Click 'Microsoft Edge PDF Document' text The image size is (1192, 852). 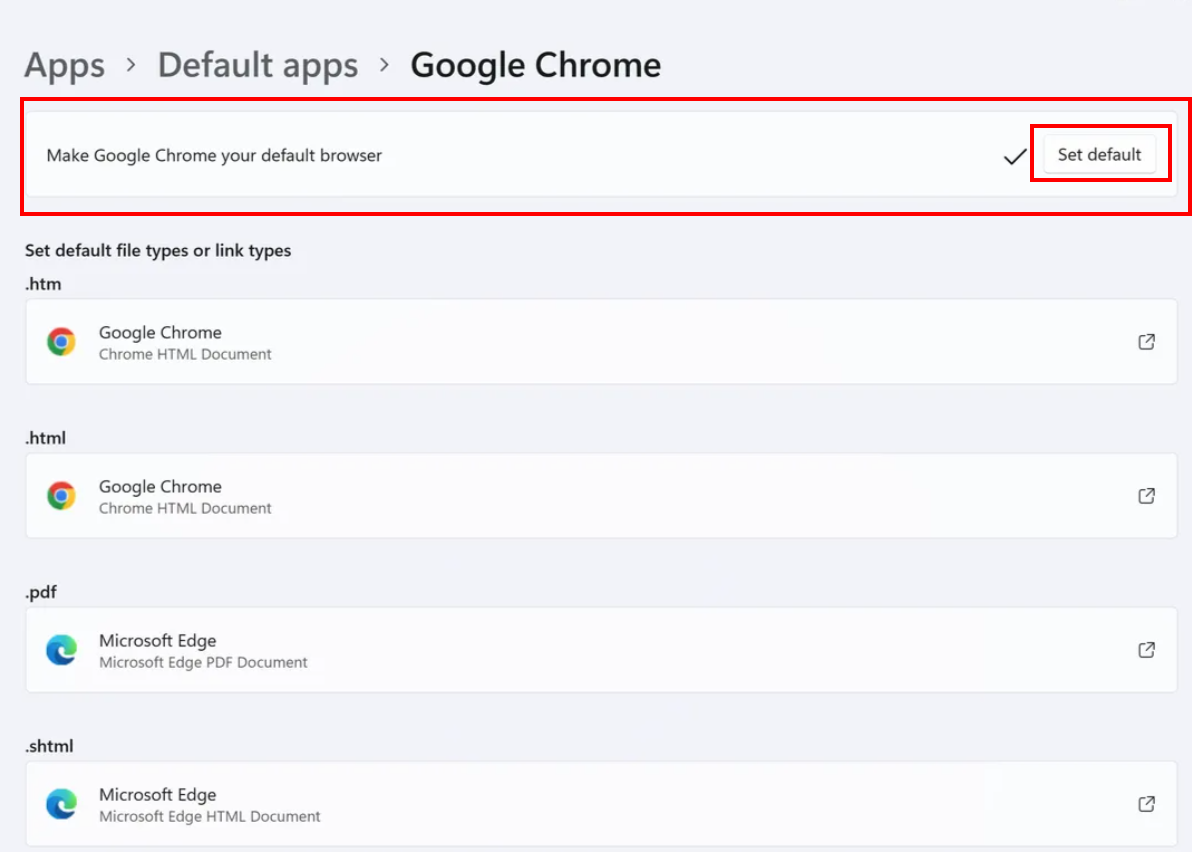pyautogui.click(x=203, y=663)
